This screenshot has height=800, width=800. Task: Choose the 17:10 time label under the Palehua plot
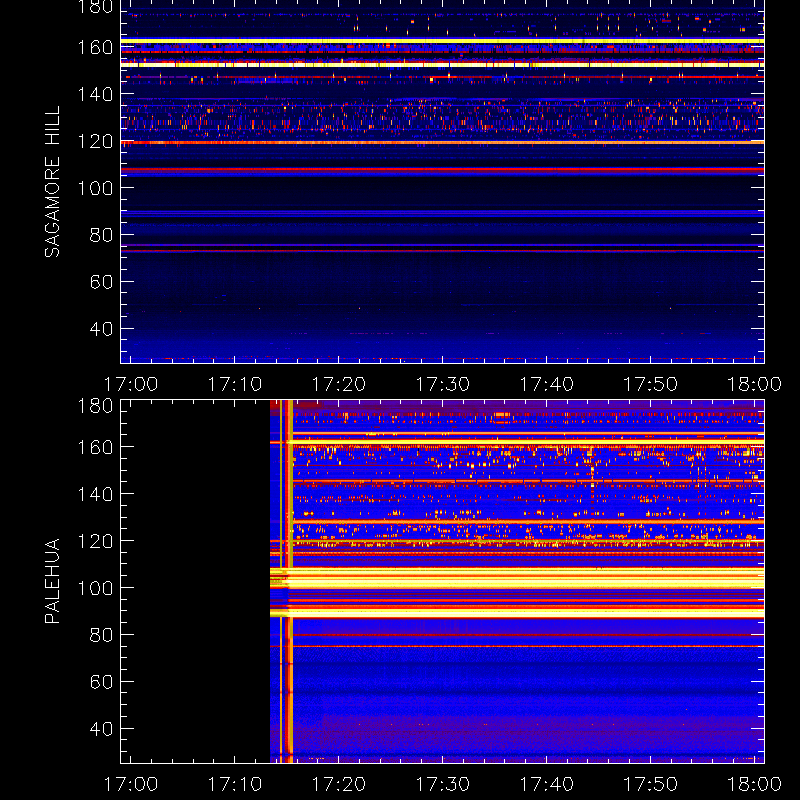pos(235,784)
